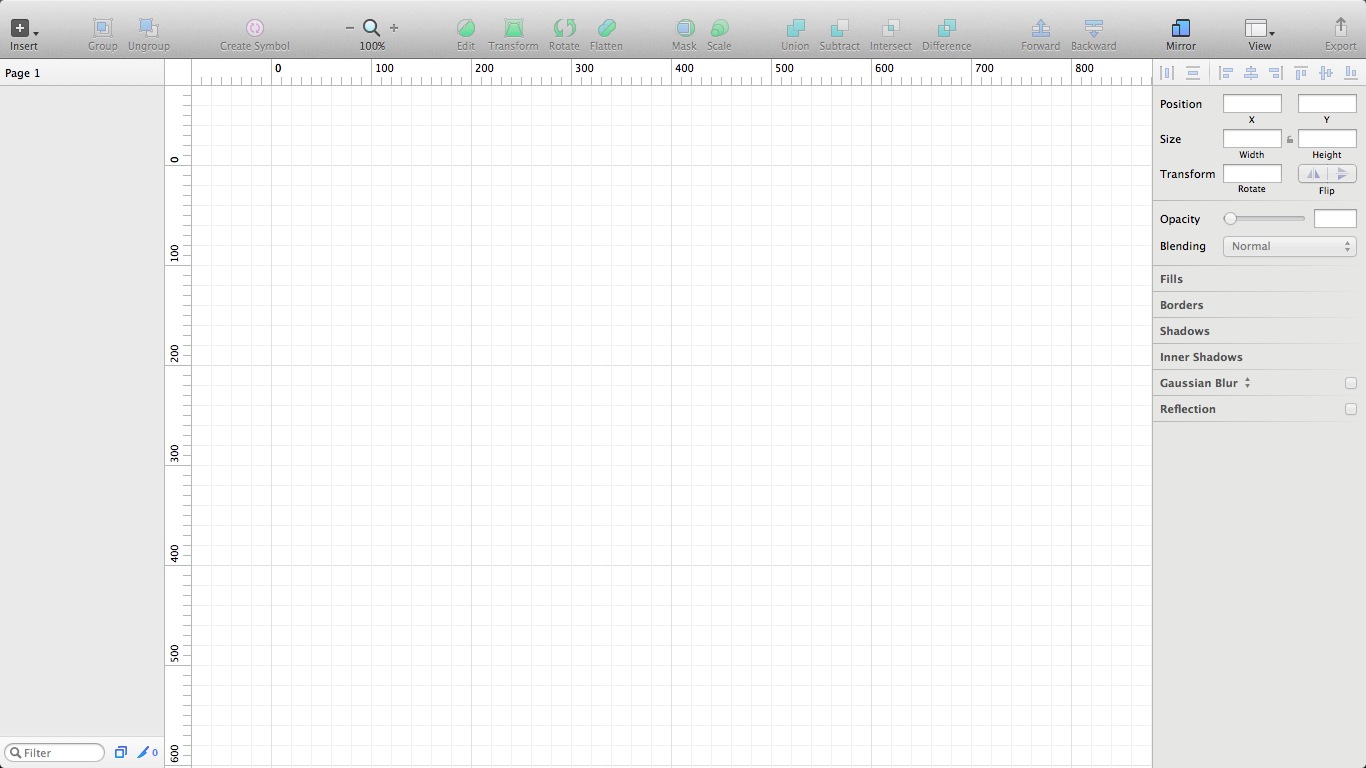Viewport: 1366px width, 768px height.
Task: Select Page 1 in the sidebar
Action: (x=24, y=73)
